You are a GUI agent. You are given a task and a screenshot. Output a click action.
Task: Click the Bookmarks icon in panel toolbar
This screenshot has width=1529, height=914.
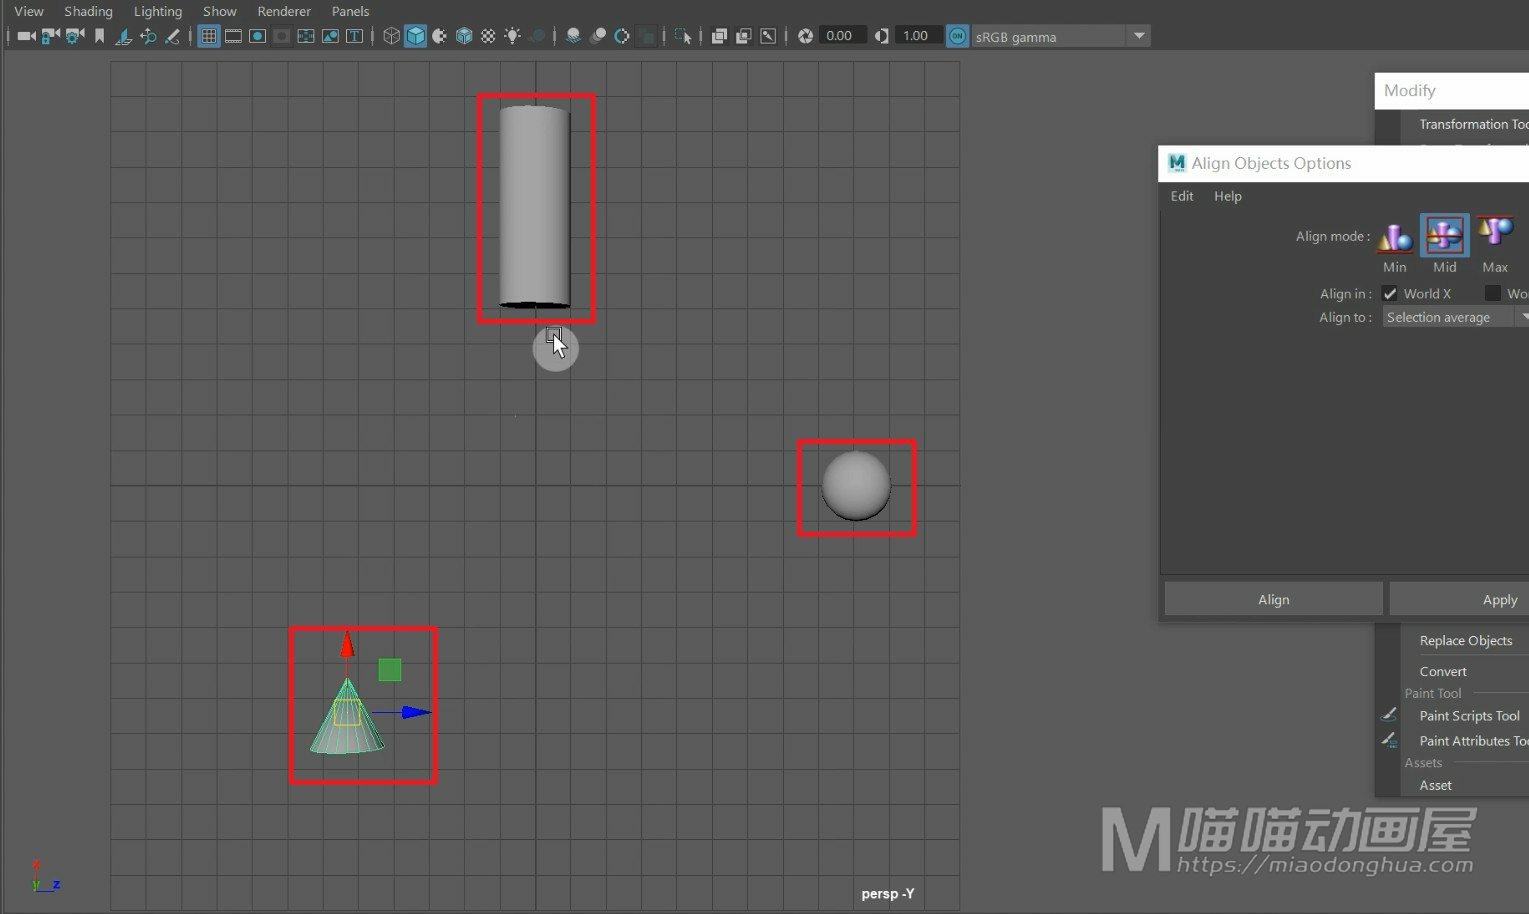coord(99,36)
